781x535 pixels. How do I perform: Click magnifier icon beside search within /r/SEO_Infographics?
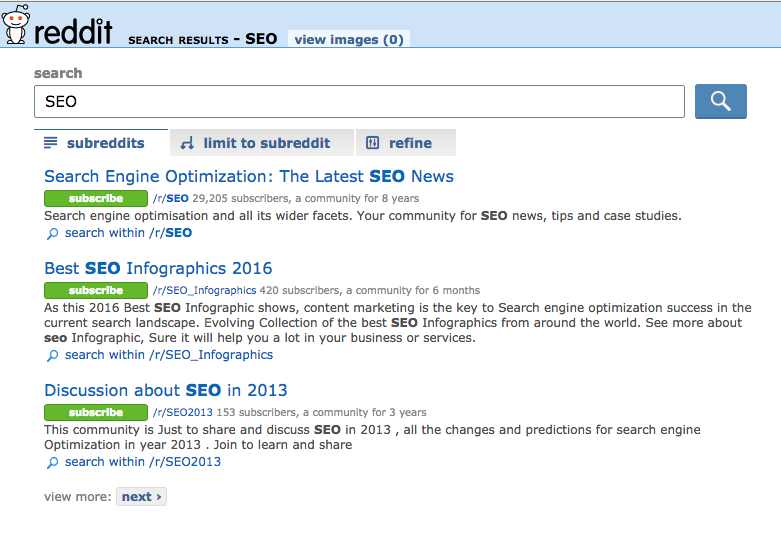point(52,356)
